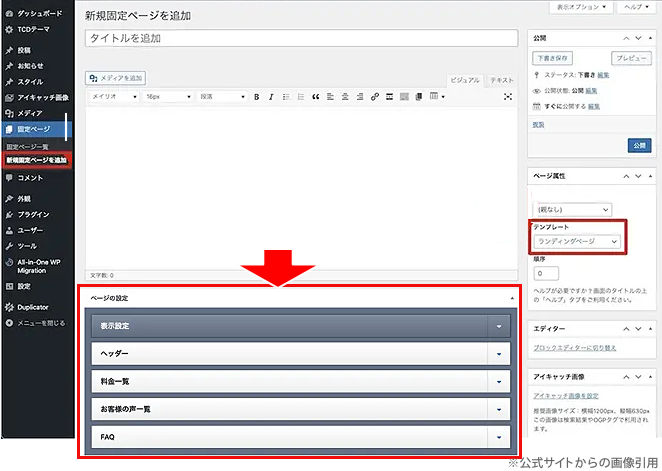Screen dimensions: 662x471
Task: Click the Italic formatting icon
Action: point(270,97)
